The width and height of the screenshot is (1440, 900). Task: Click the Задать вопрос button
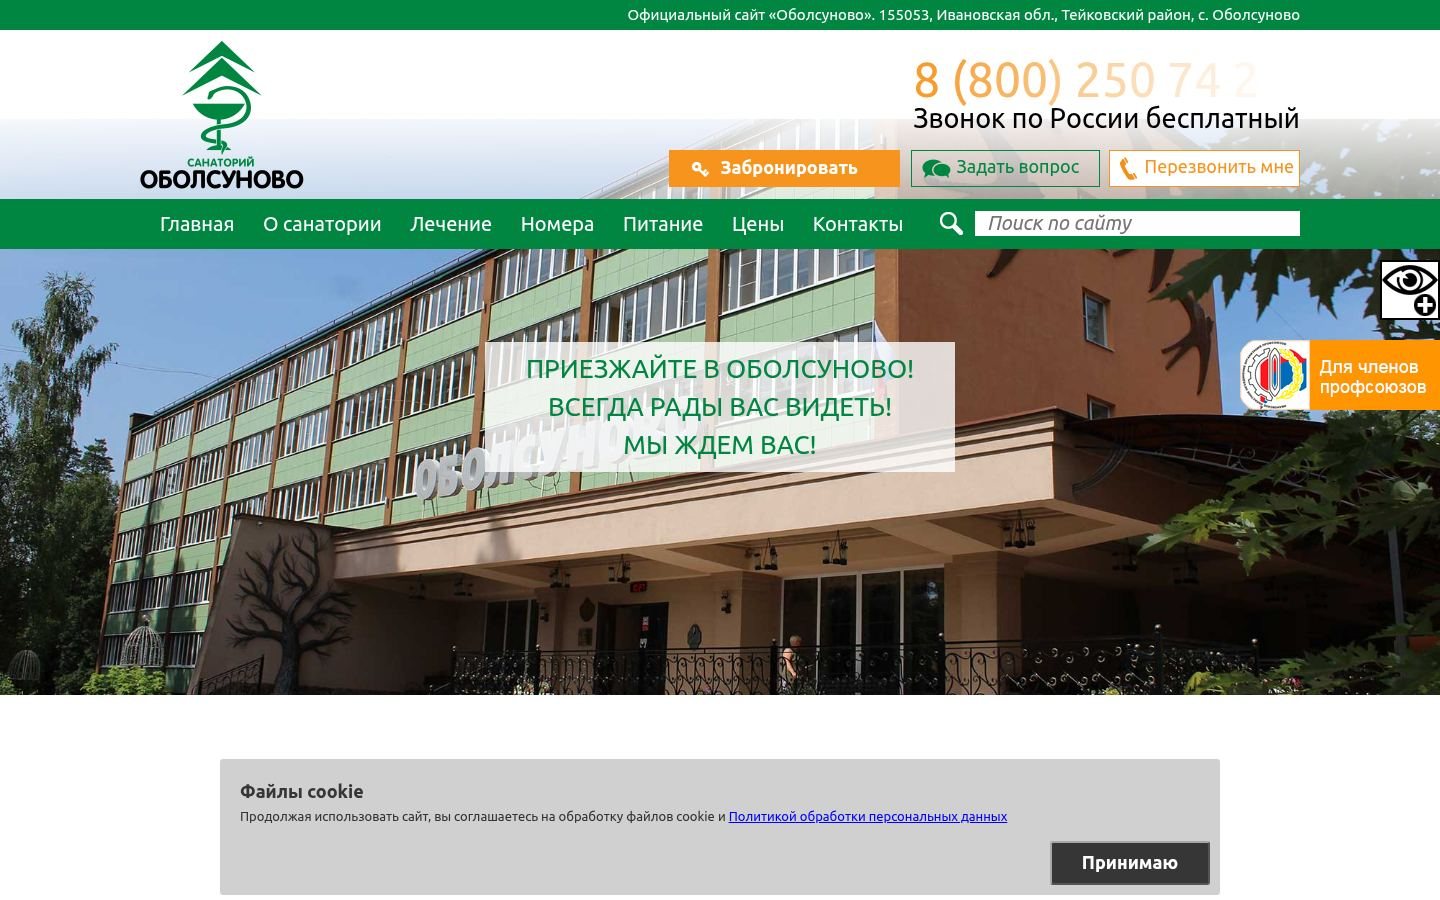(x=1005, y=168)
